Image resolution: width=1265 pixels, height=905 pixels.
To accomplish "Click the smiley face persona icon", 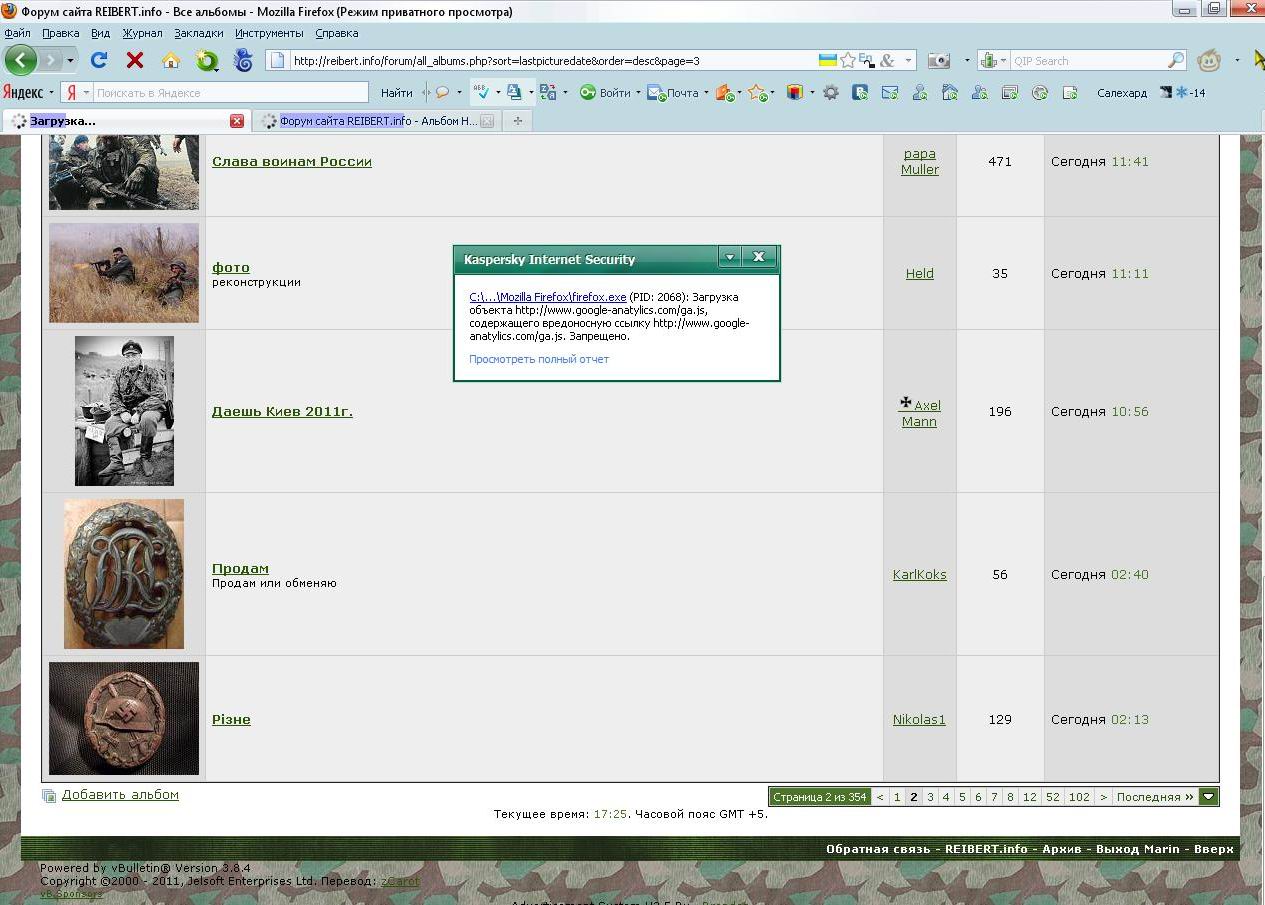I will [1209, 60].
